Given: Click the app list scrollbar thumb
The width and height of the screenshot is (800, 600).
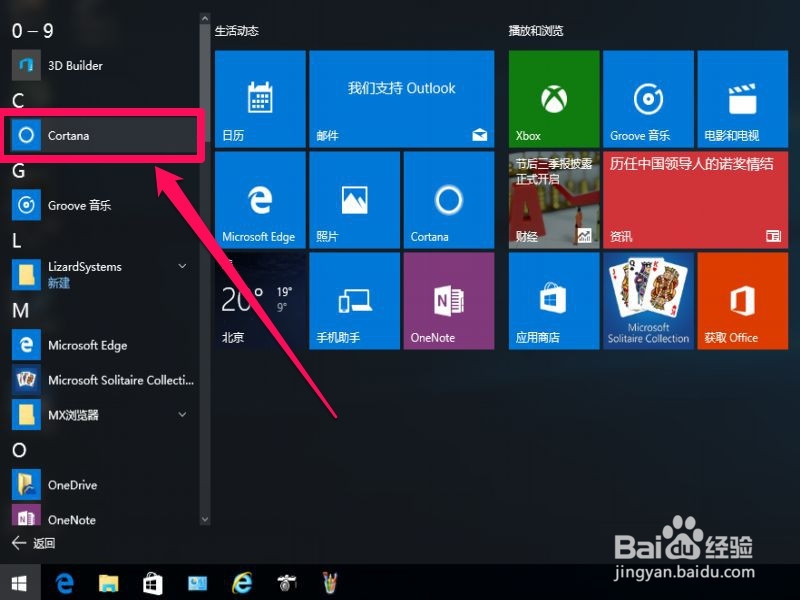Looking at the screenshot, I should click(205, 82).
